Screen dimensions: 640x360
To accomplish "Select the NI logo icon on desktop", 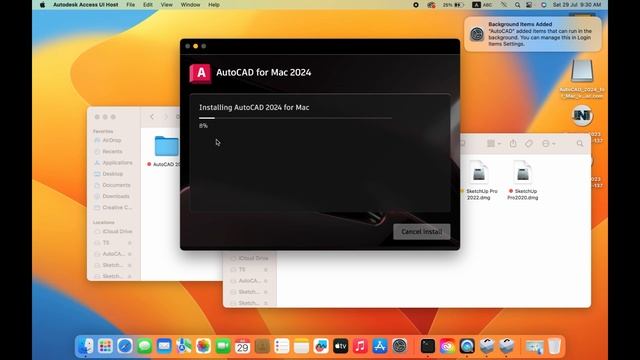I will 582,116.
